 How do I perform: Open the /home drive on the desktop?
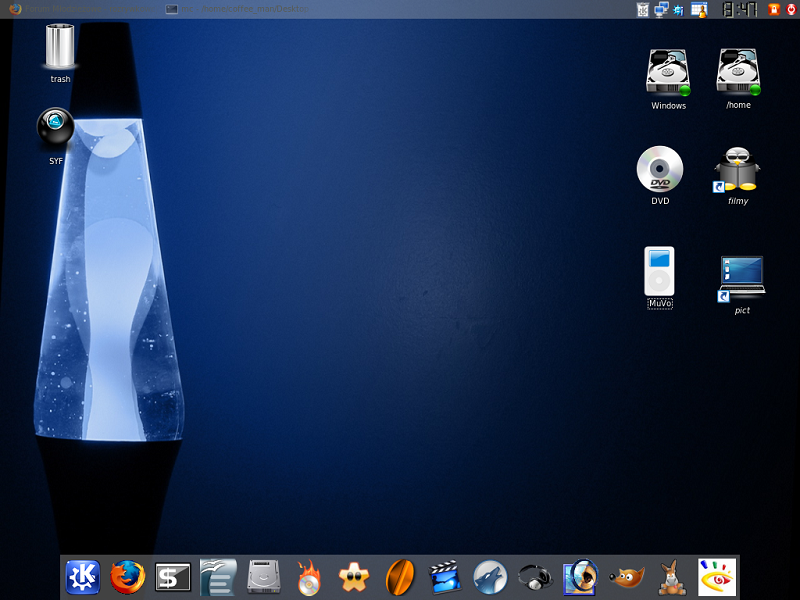739,73
